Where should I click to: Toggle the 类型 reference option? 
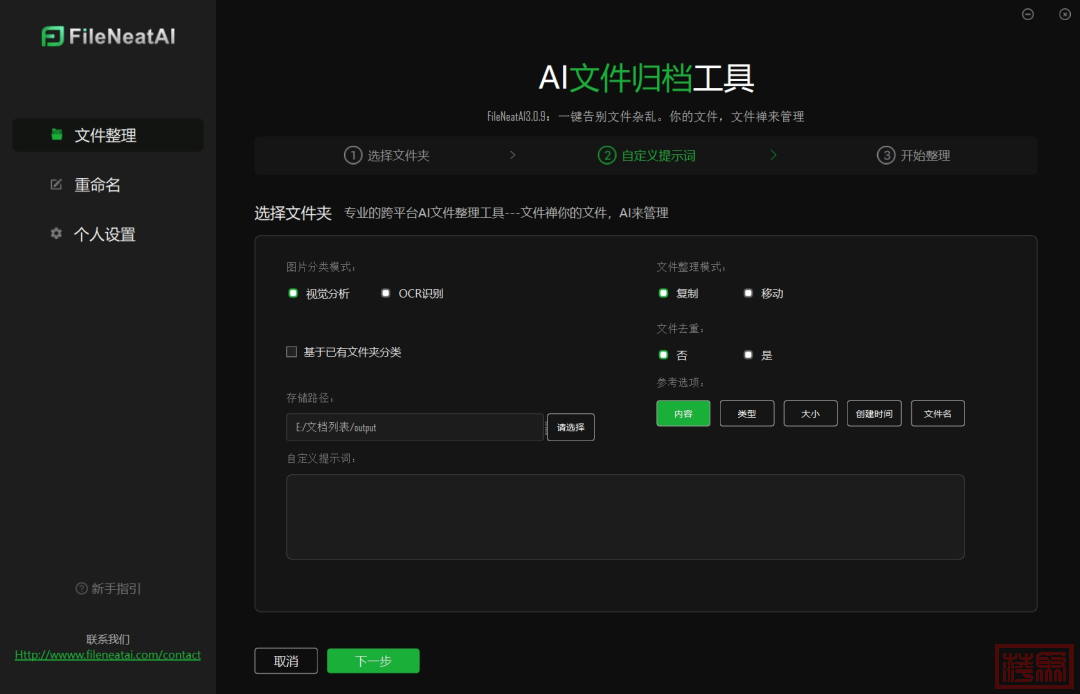coord(747,413)
